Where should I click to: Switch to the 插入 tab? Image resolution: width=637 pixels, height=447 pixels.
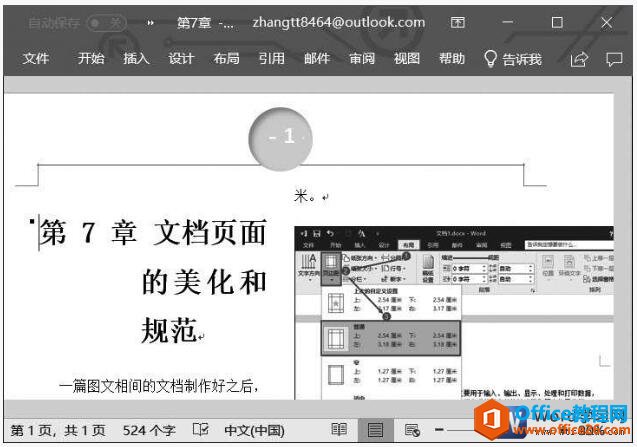tap(136, 59)
